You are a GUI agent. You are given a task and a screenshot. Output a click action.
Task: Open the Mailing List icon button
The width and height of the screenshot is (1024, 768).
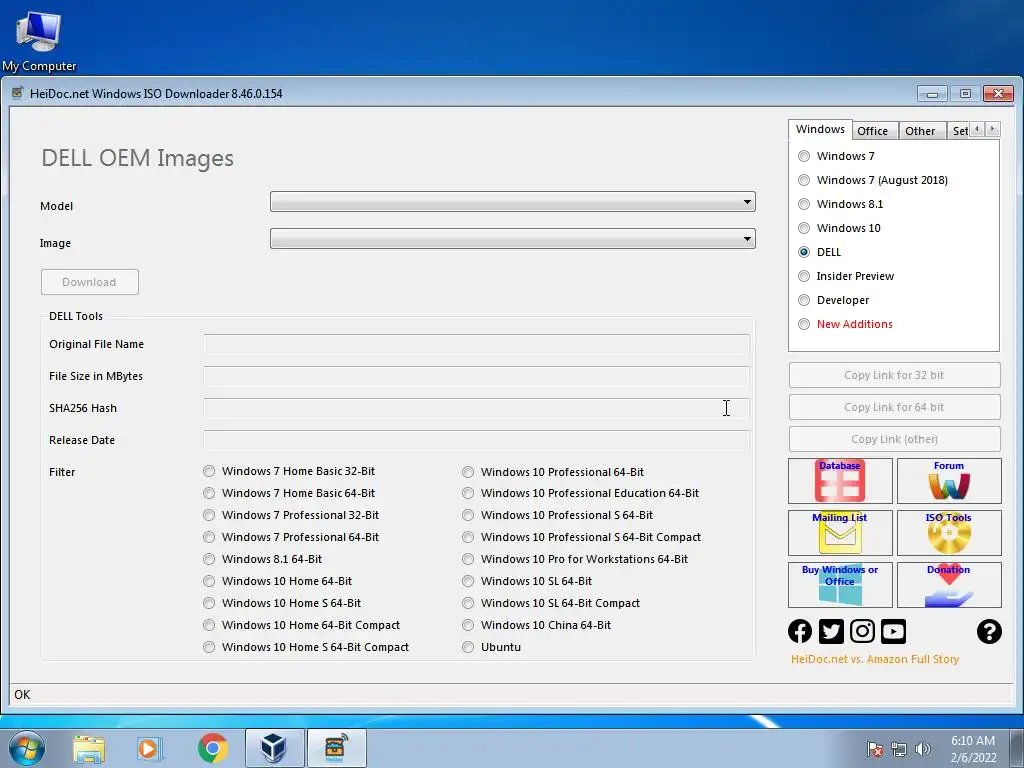coord(840,532)
